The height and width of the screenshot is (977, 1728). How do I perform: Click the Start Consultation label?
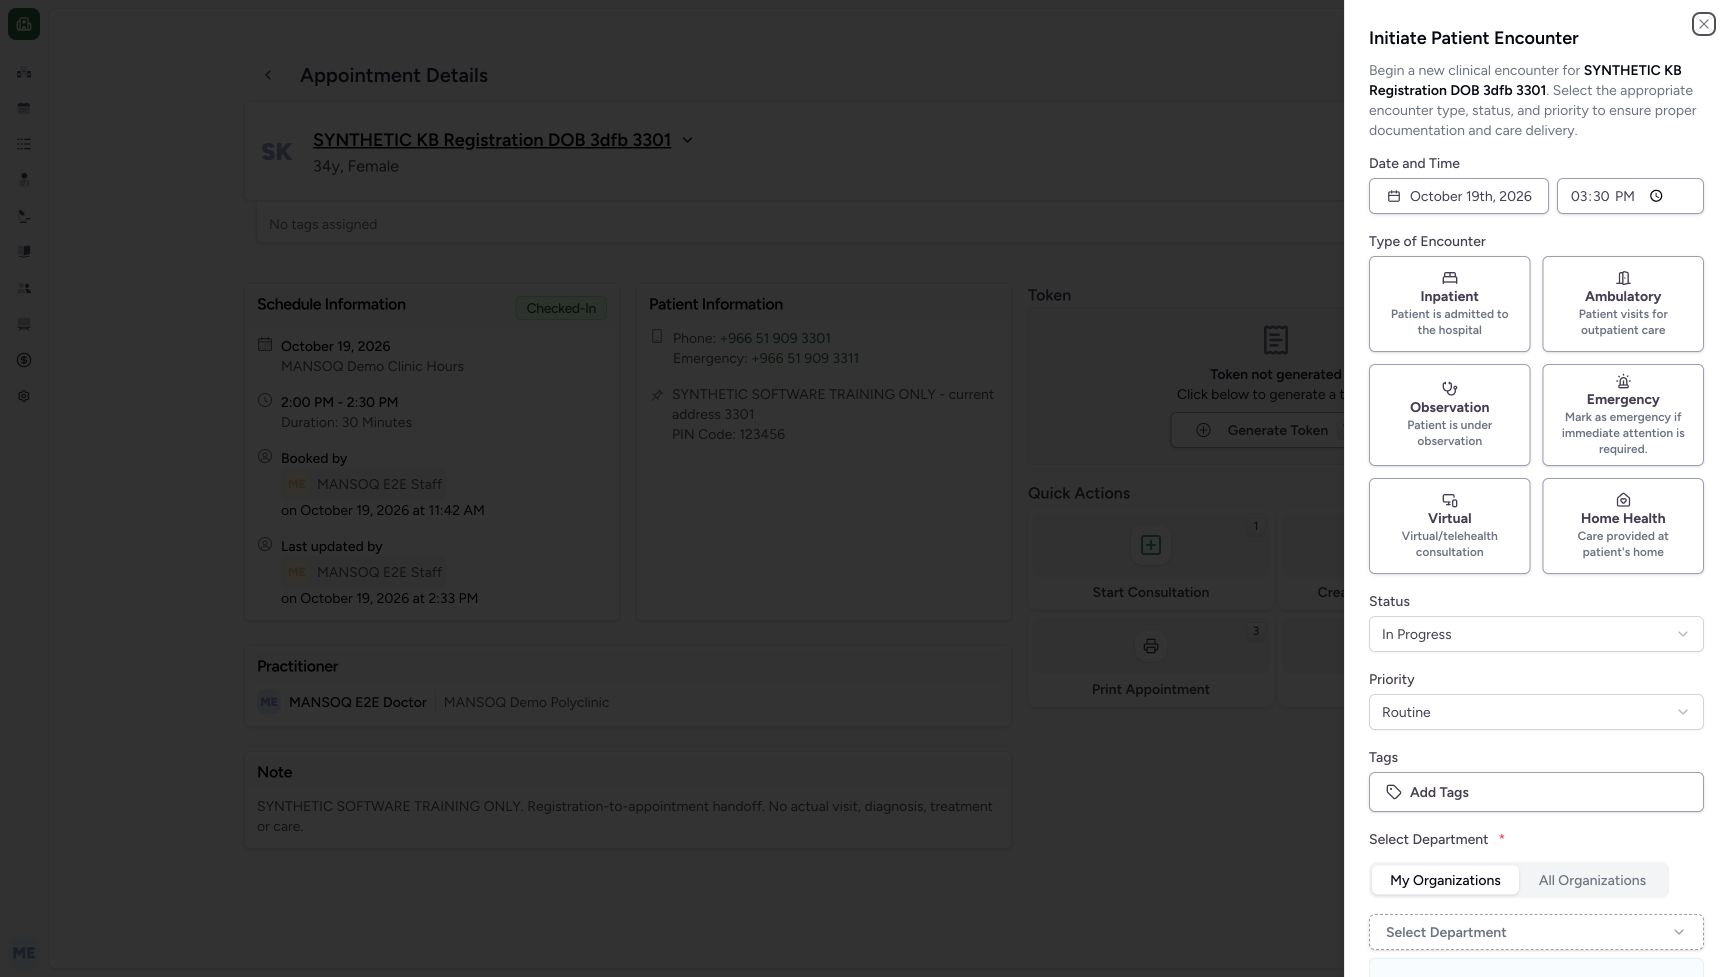point(1150,592)
